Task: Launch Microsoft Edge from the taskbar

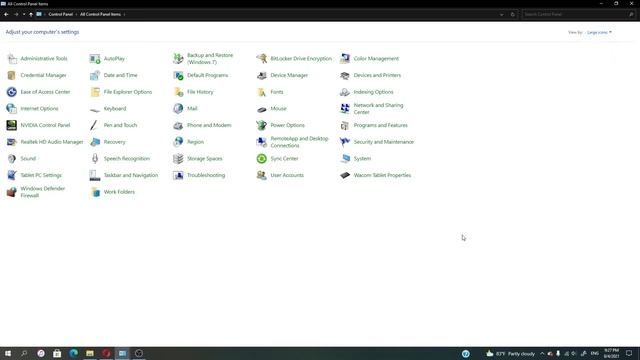Action: click(73, 353)
